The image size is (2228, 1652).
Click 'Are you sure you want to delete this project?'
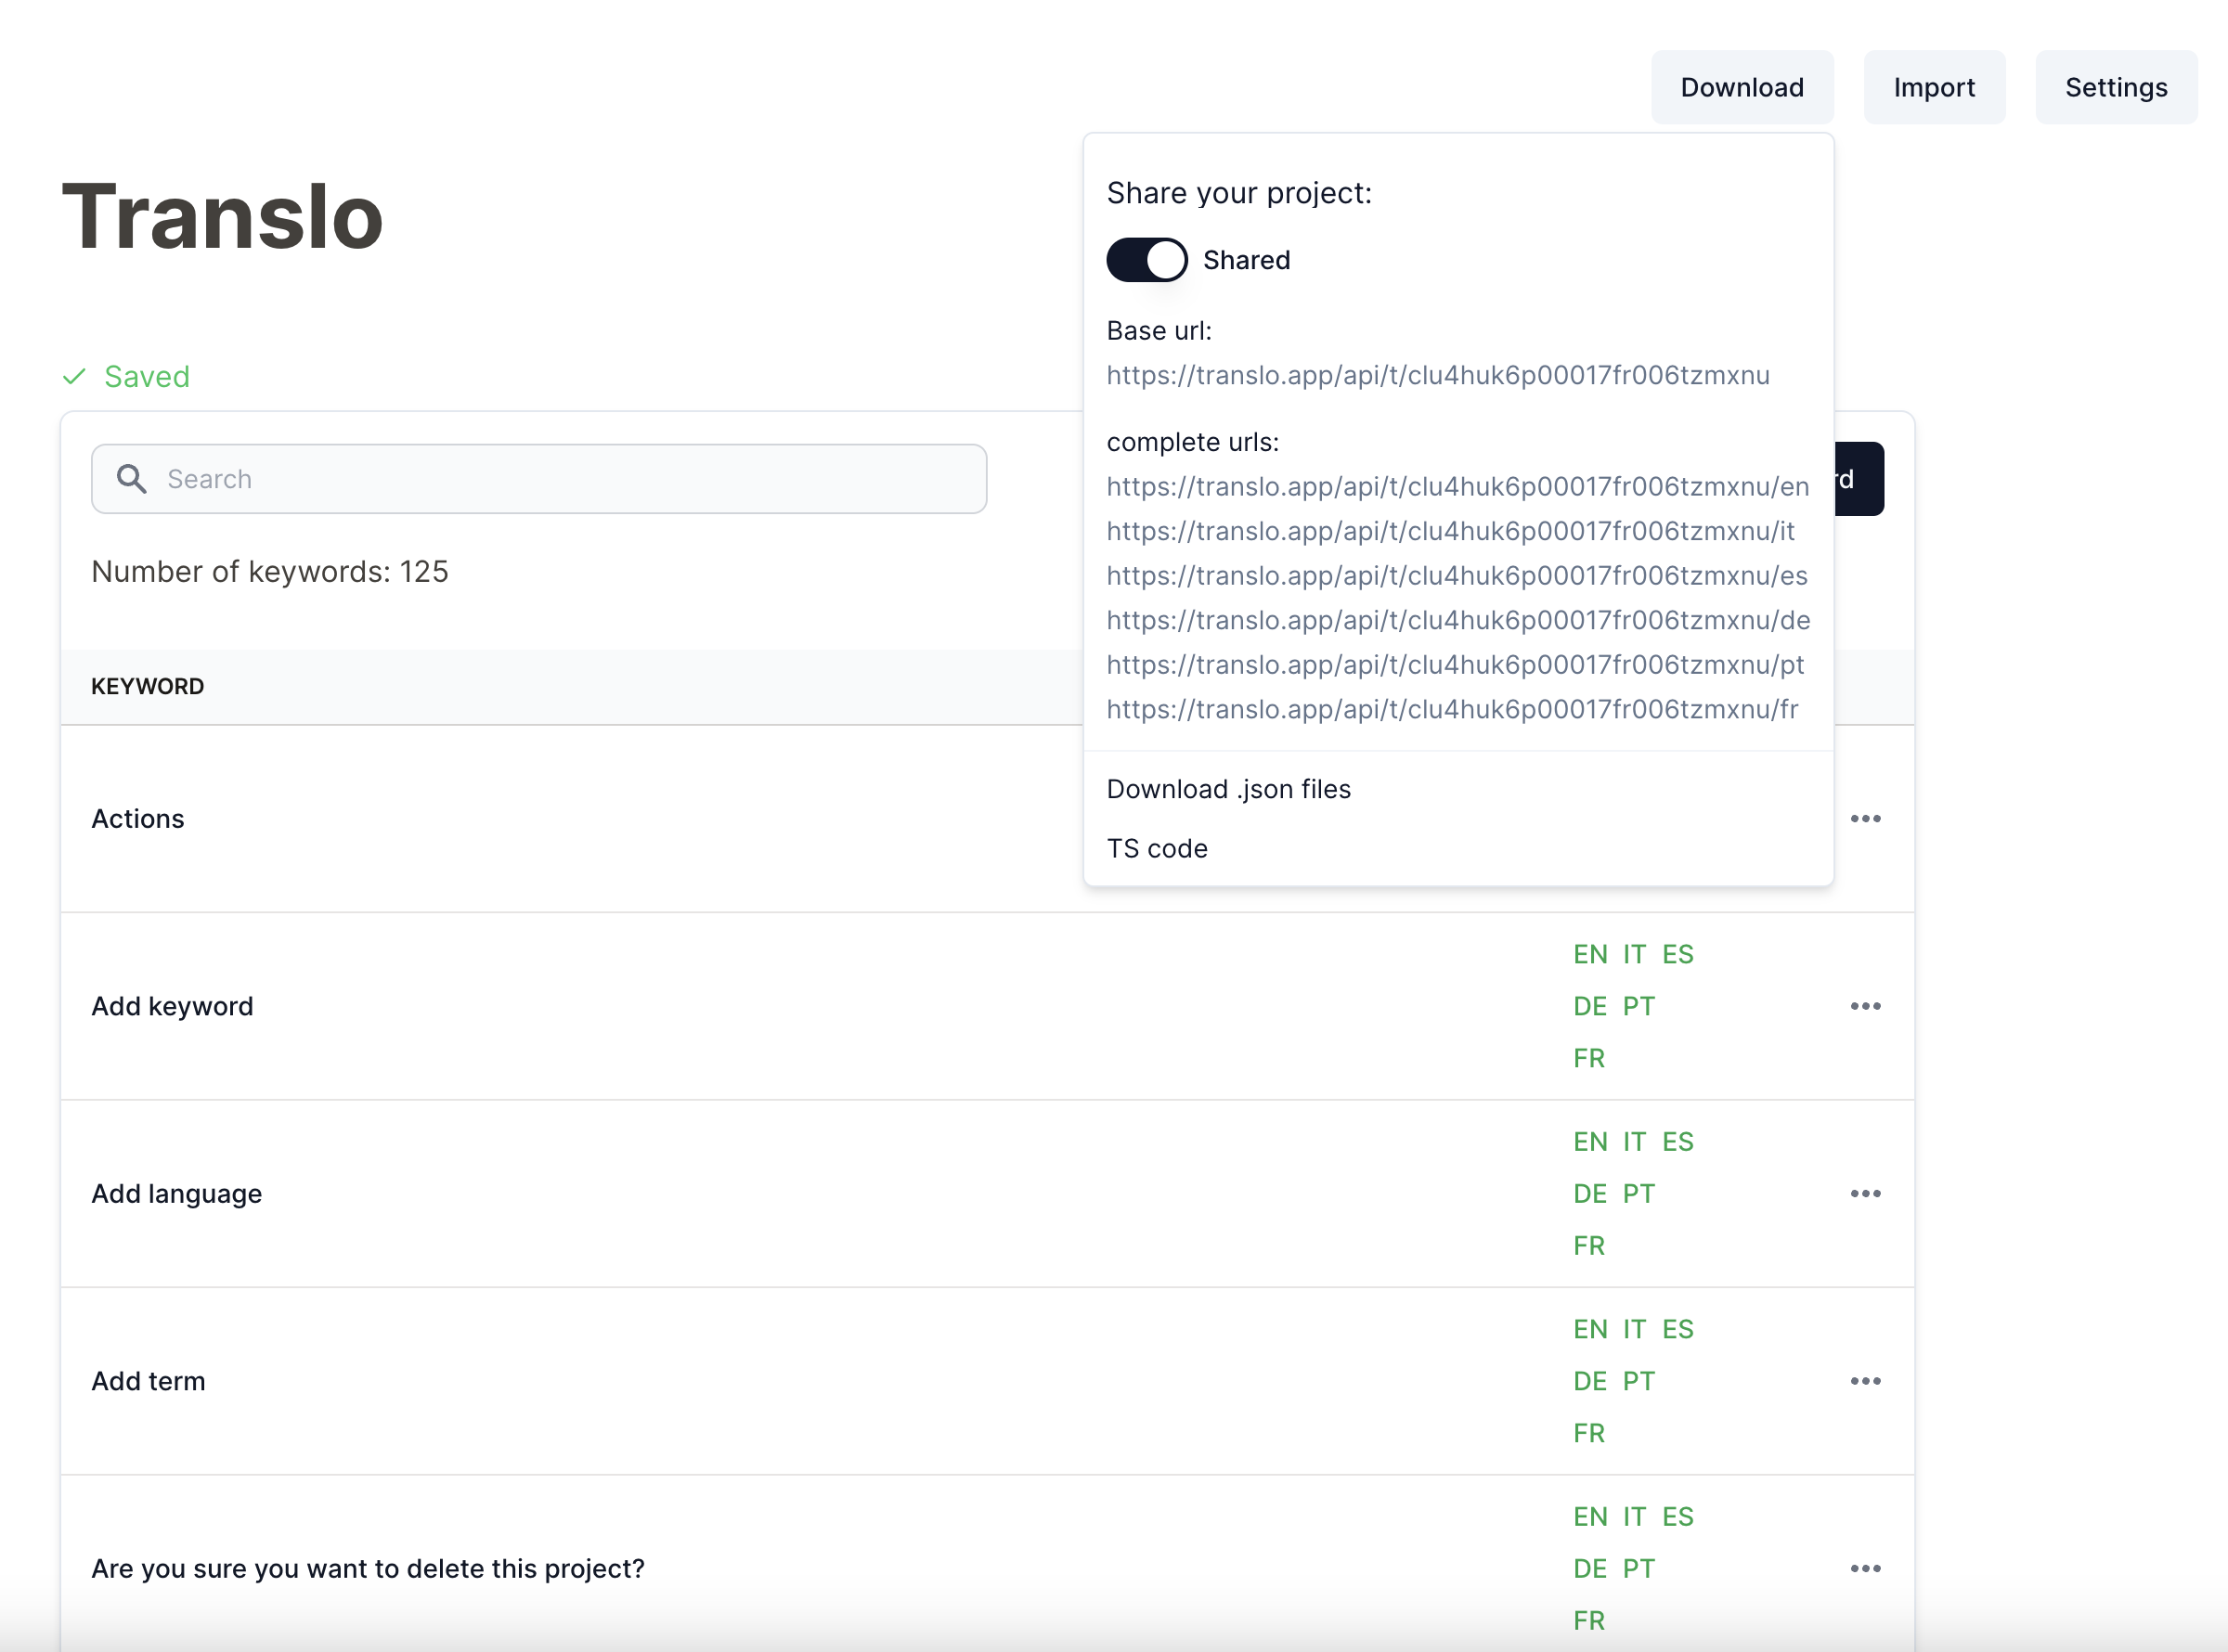pos(368,1569)
